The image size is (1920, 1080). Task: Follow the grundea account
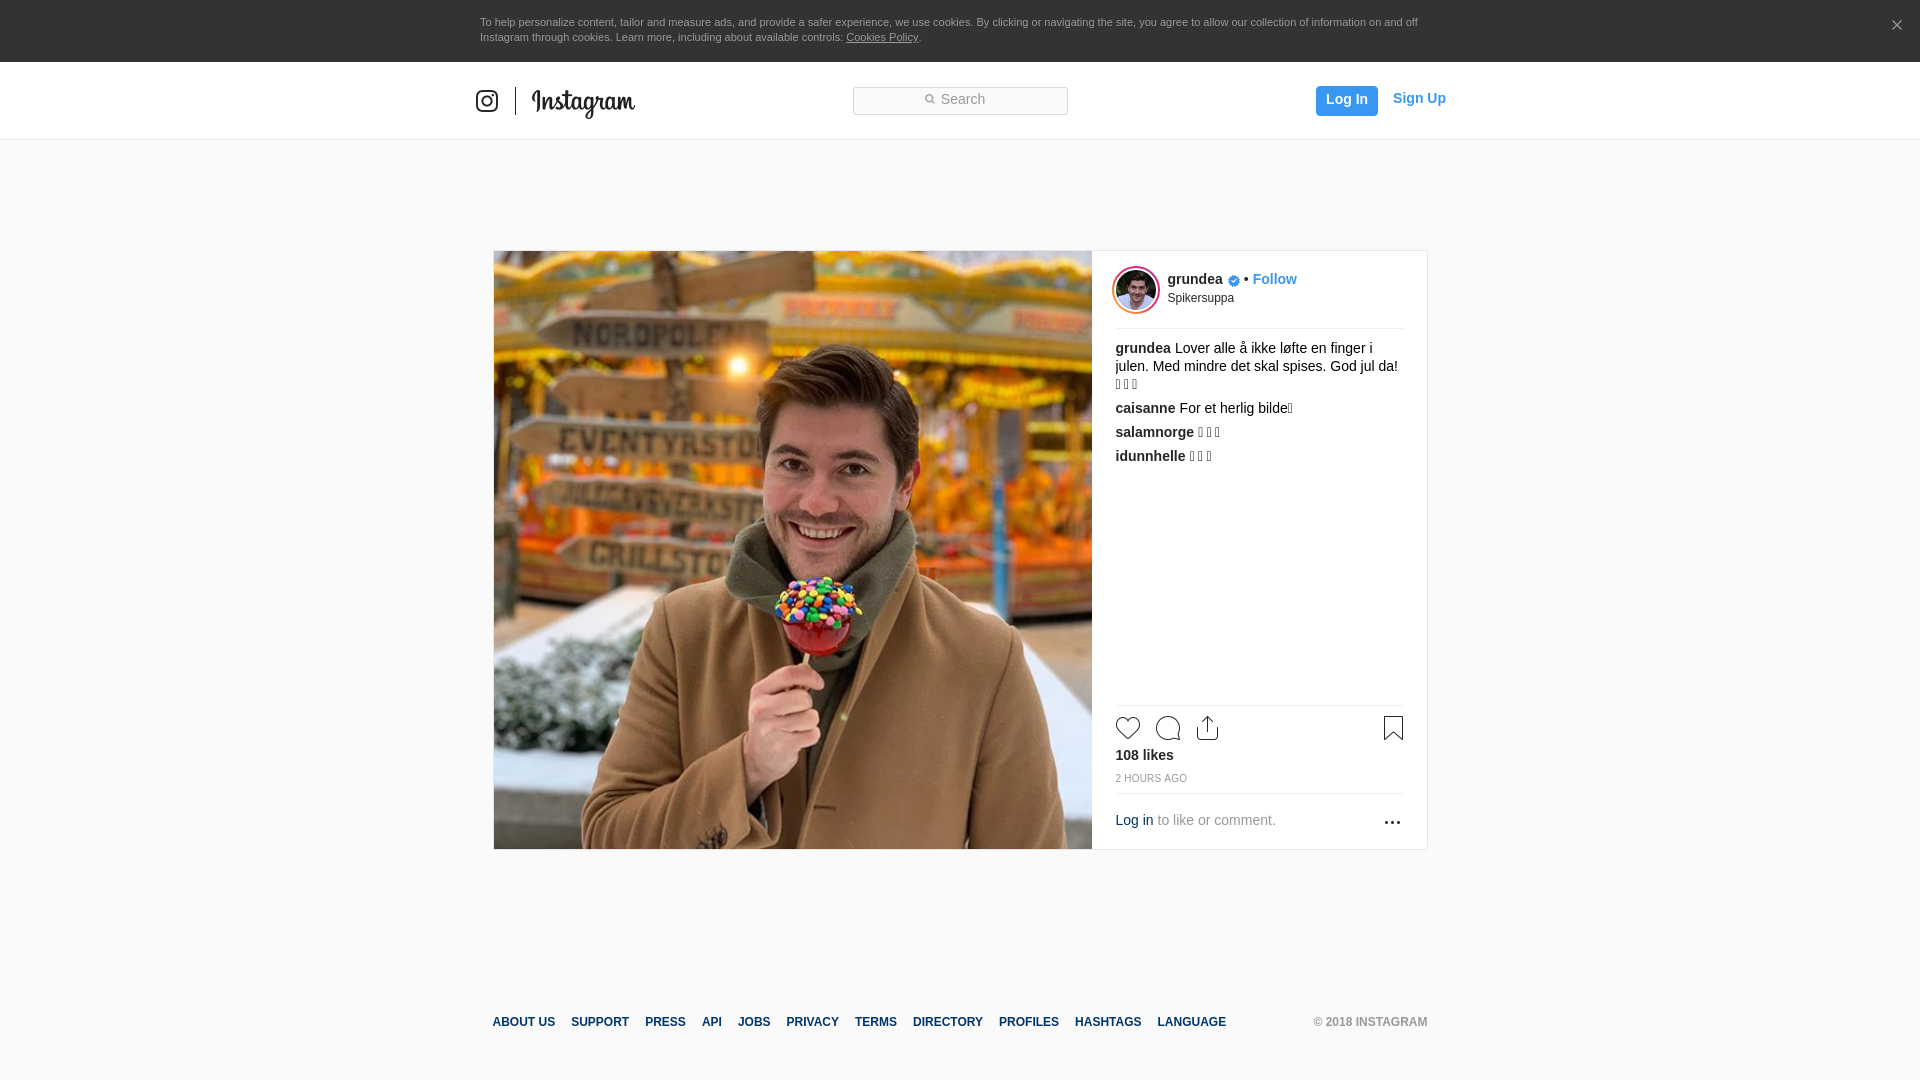[1274, 279]
